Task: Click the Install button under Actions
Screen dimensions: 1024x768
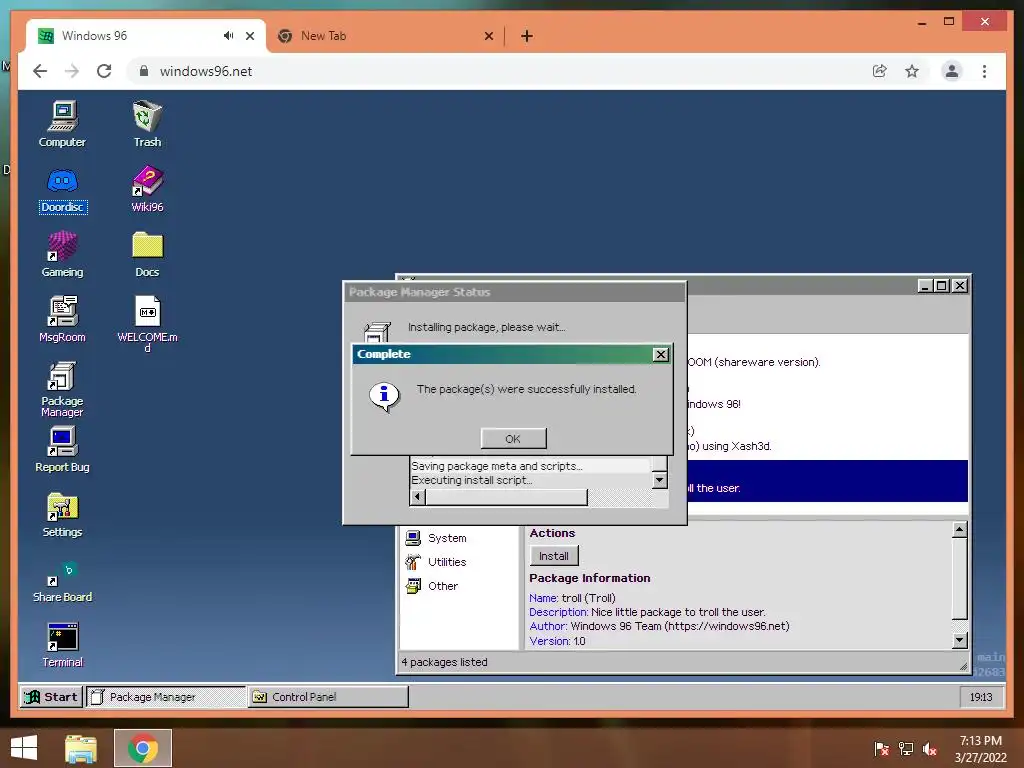Action: click(x=554, y=556)
